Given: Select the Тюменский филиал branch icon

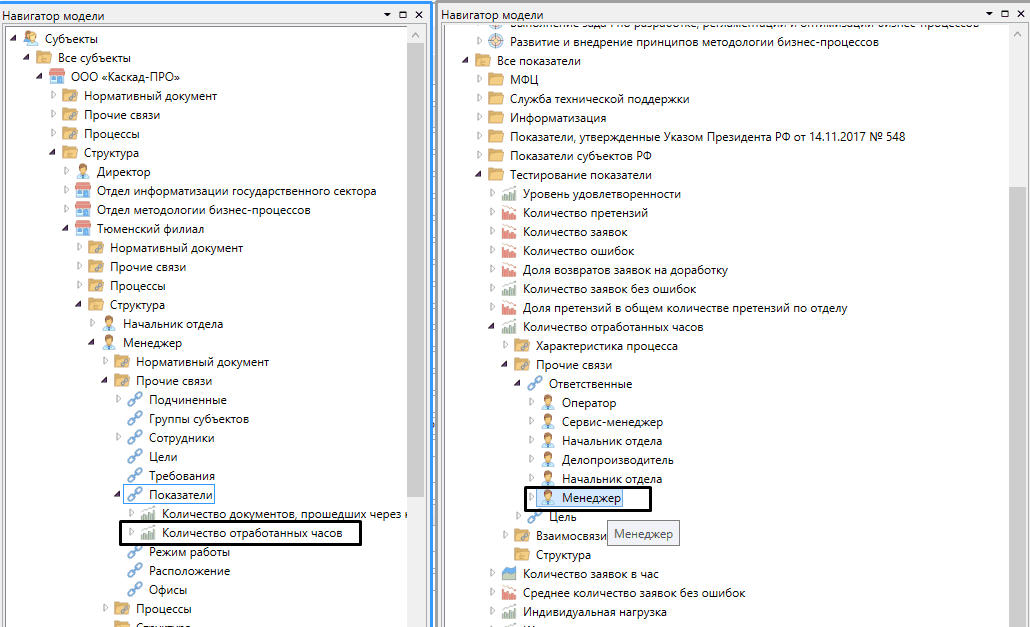Looking at the screenshot, I should pos(83,228).
